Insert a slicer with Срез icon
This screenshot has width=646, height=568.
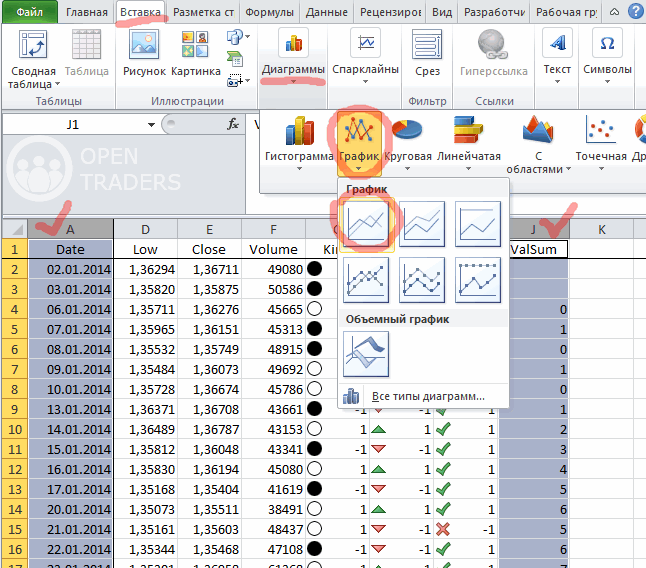point(427,44)
